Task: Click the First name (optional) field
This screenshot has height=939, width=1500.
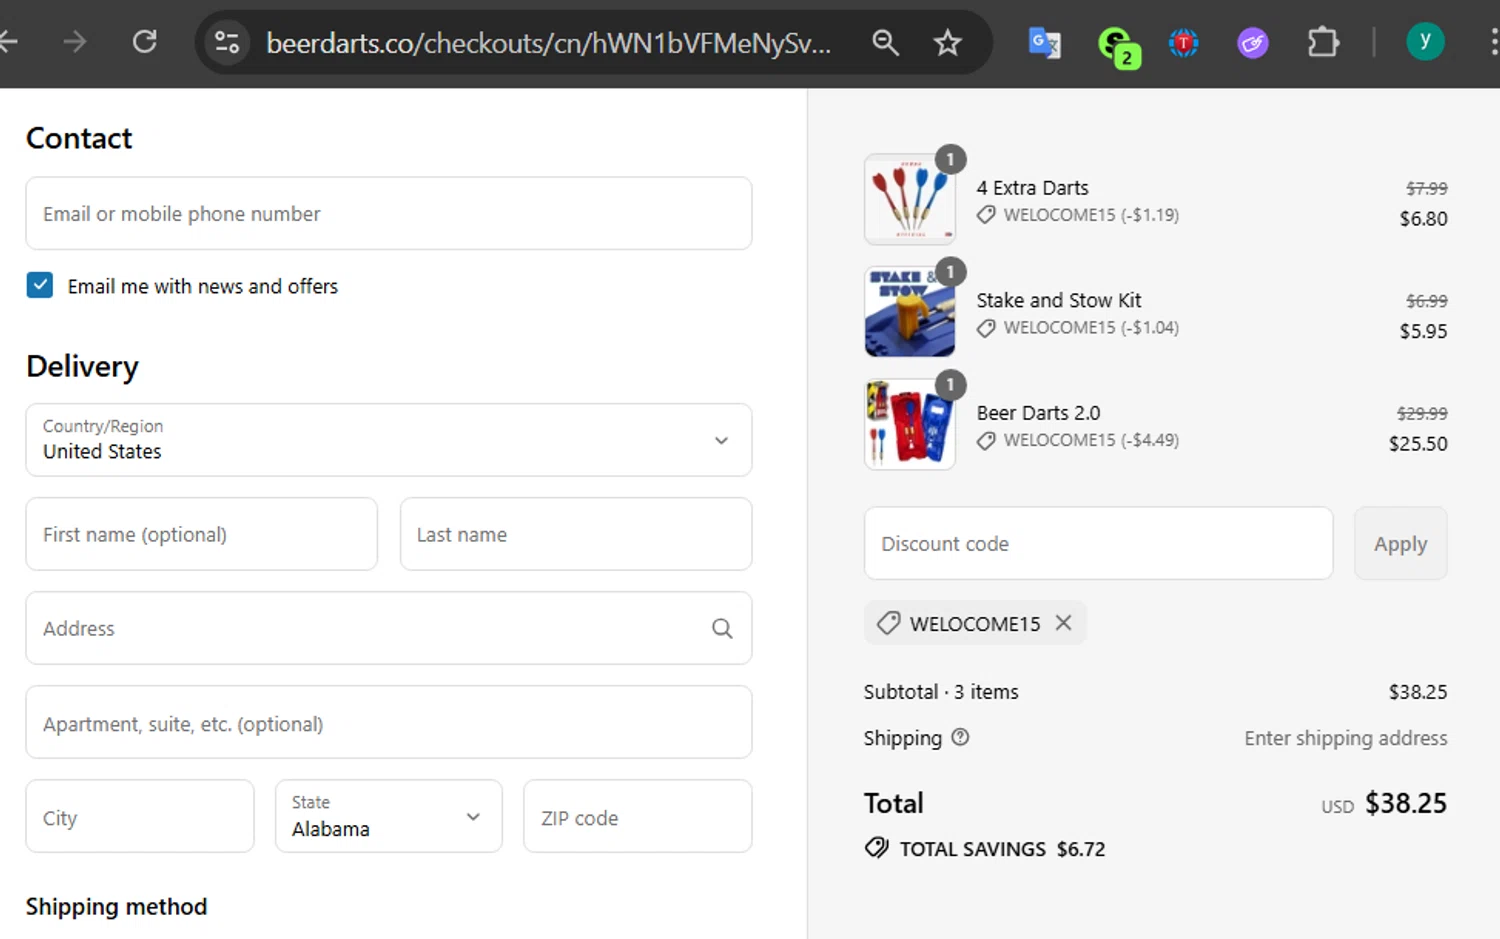Action: [202, 534]
